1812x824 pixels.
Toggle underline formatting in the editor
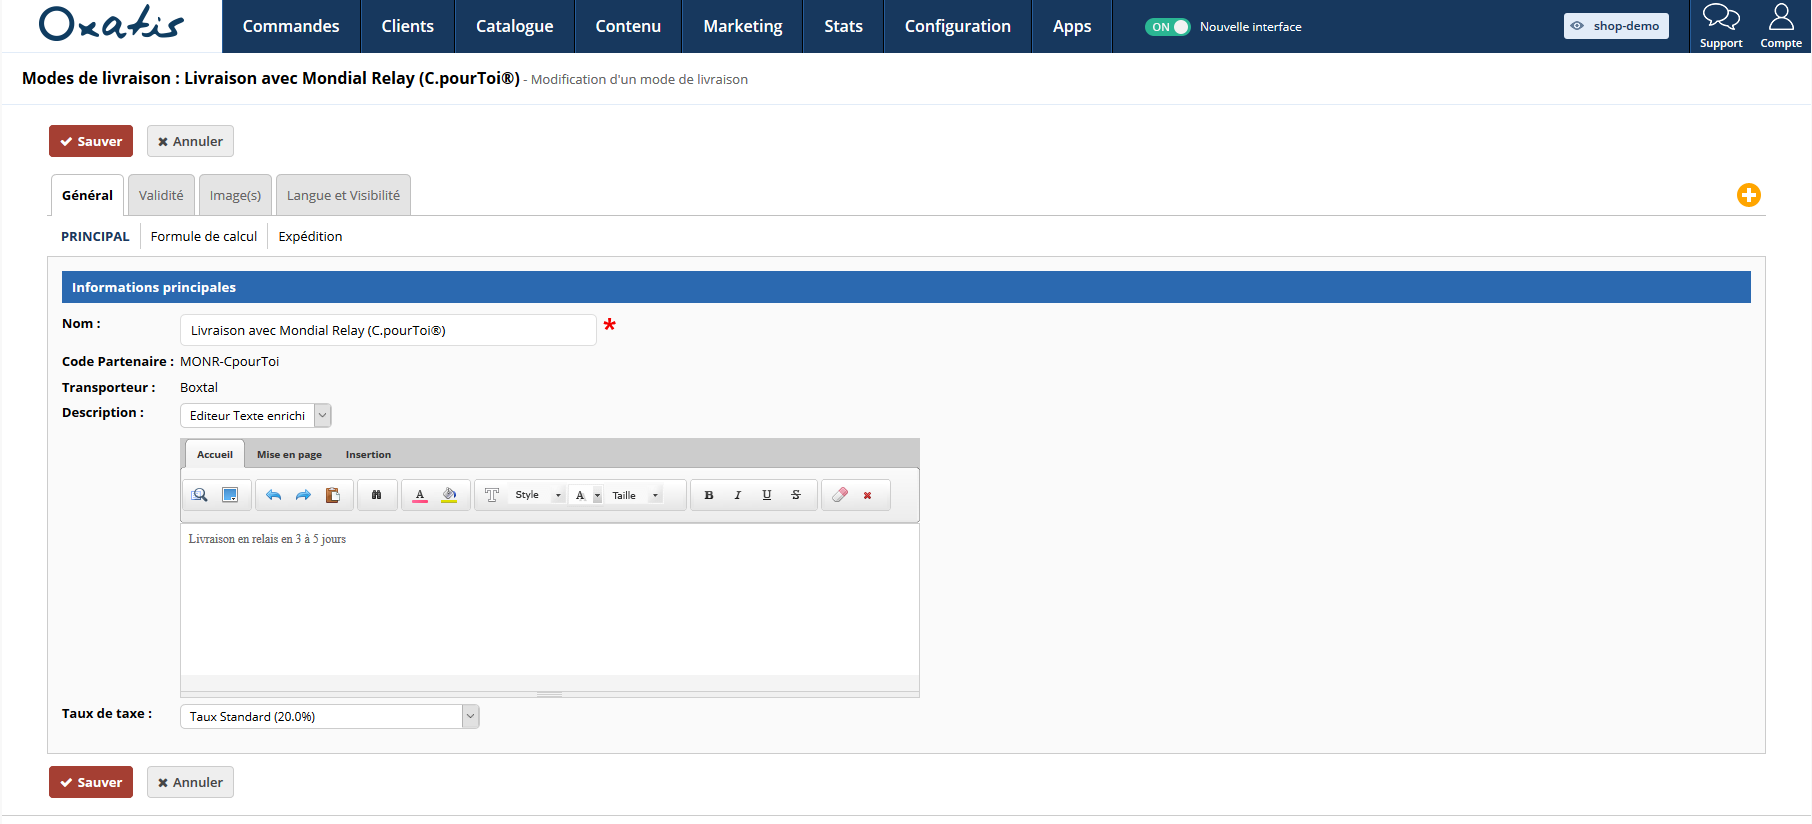point(767,495)
